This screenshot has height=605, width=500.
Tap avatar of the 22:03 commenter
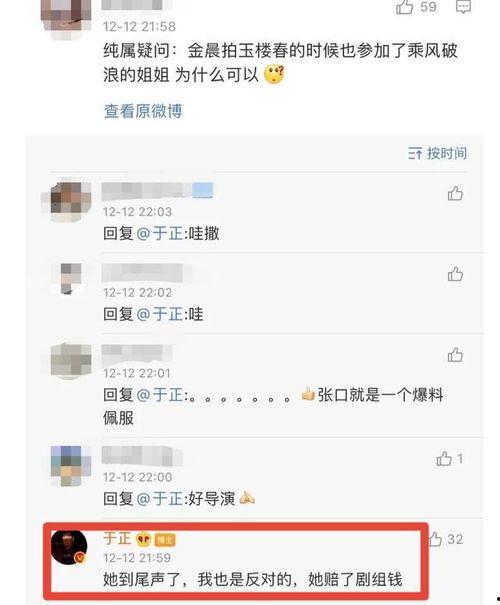click(69, 200)
